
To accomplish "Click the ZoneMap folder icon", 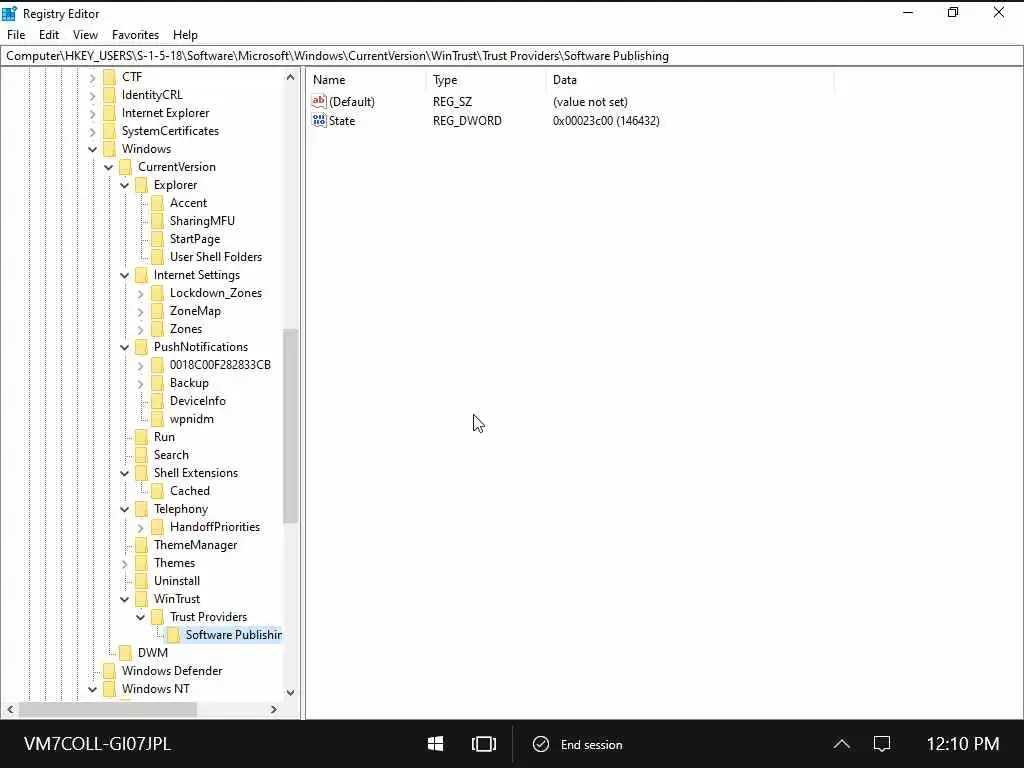I will click(x=157, y=311).
